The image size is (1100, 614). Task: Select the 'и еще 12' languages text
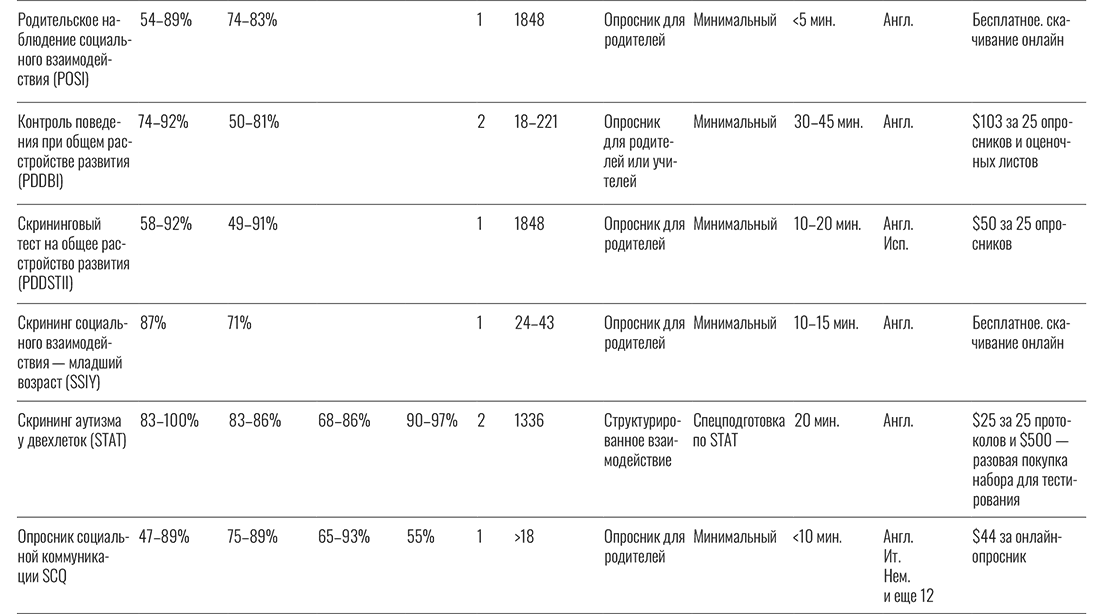pos(909,597)
